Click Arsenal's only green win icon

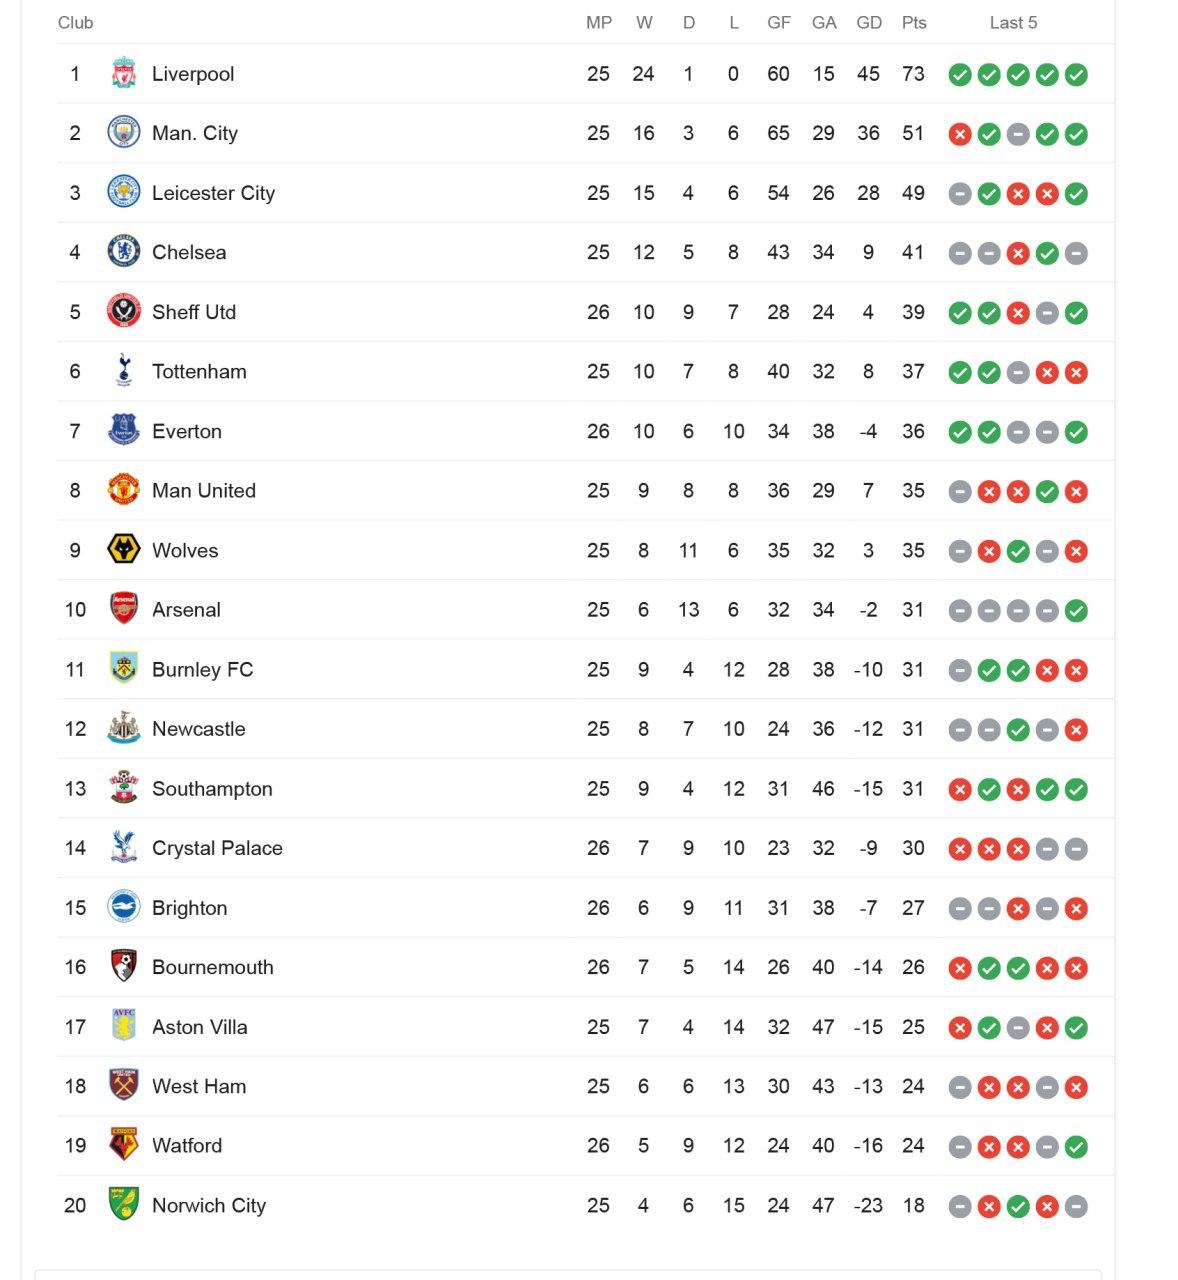(x=1076, y=611)
